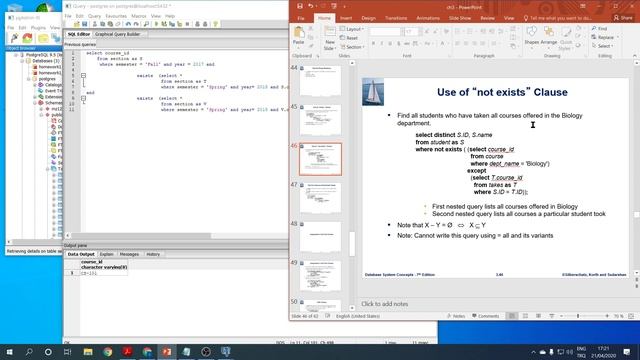This screenshot has width=640, height=360.
Task: Click slide thumbnail panel vertical scrollbar
Action: pyautogui.click(x=352, y=244)
